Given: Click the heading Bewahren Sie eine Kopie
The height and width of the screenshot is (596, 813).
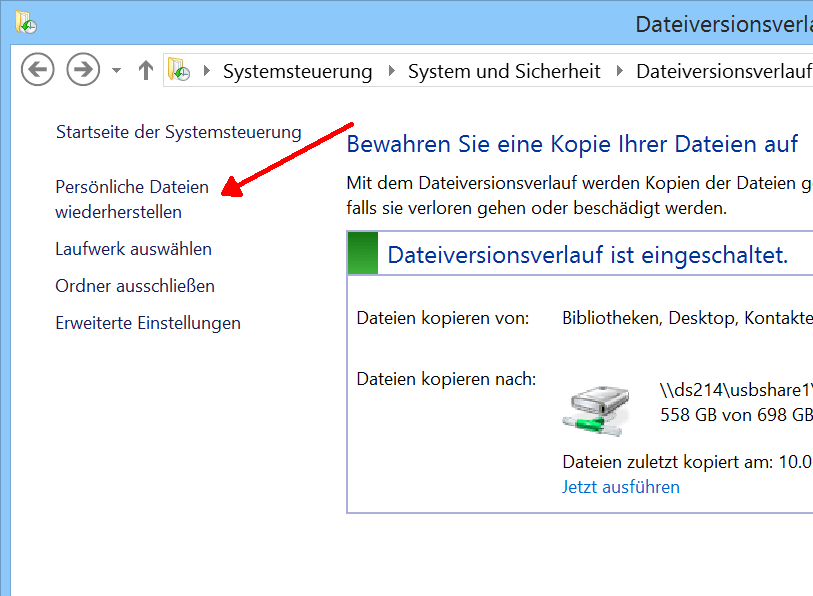Looking at the screenshot, I should pyautogui.click(x=572, y=144).
